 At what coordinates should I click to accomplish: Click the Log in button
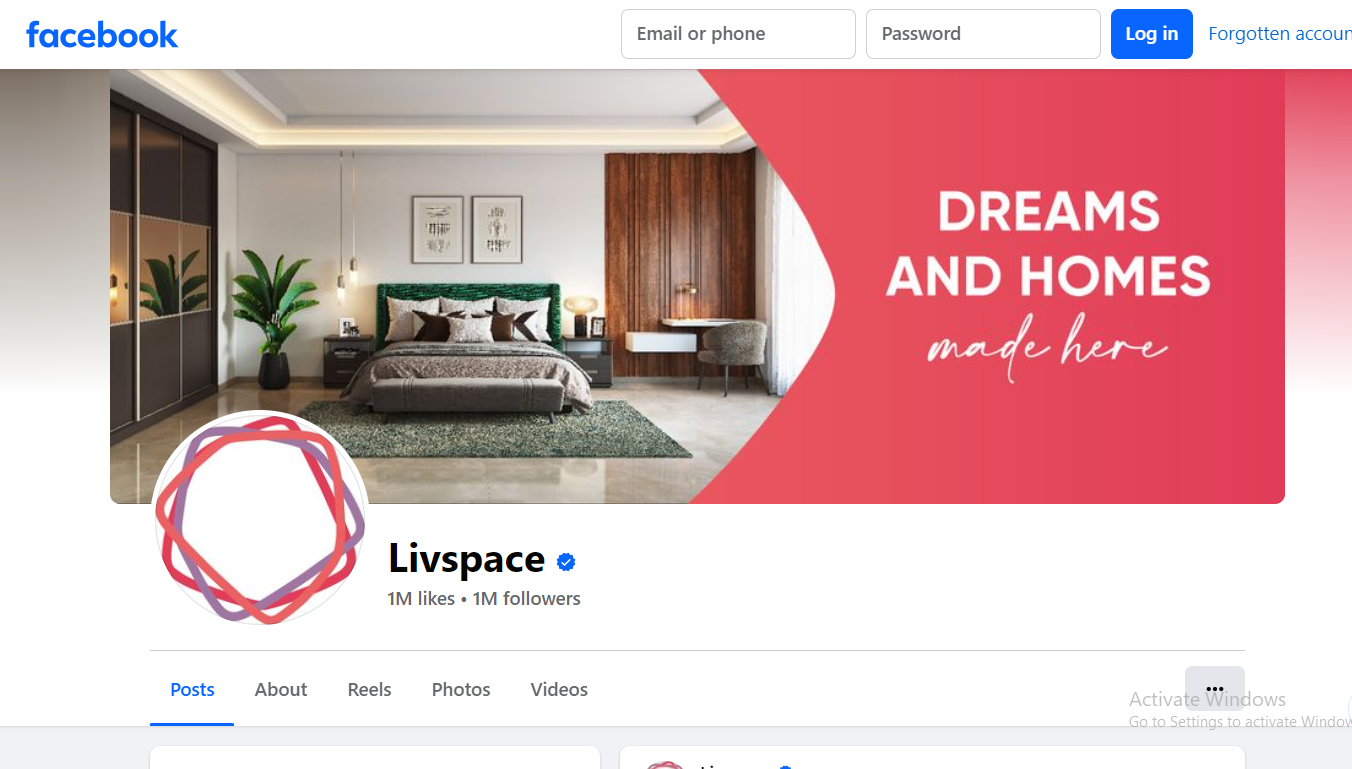(x=1152, y=34)
